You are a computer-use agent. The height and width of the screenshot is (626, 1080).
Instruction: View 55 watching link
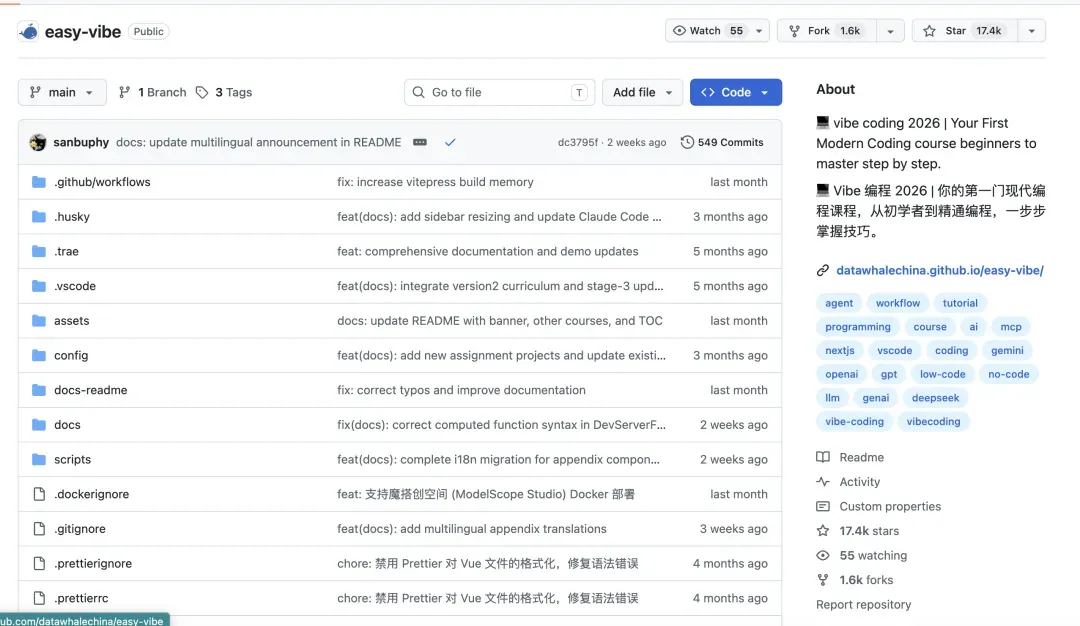click(x=873, y=556)
